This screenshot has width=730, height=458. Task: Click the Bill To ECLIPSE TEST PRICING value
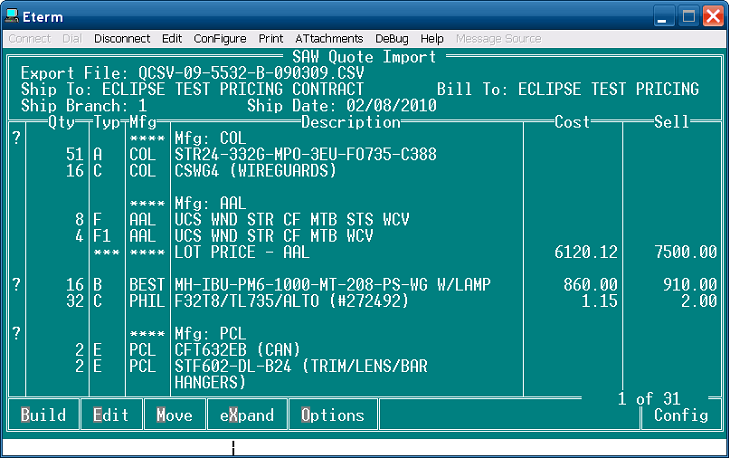pos(608,89)
